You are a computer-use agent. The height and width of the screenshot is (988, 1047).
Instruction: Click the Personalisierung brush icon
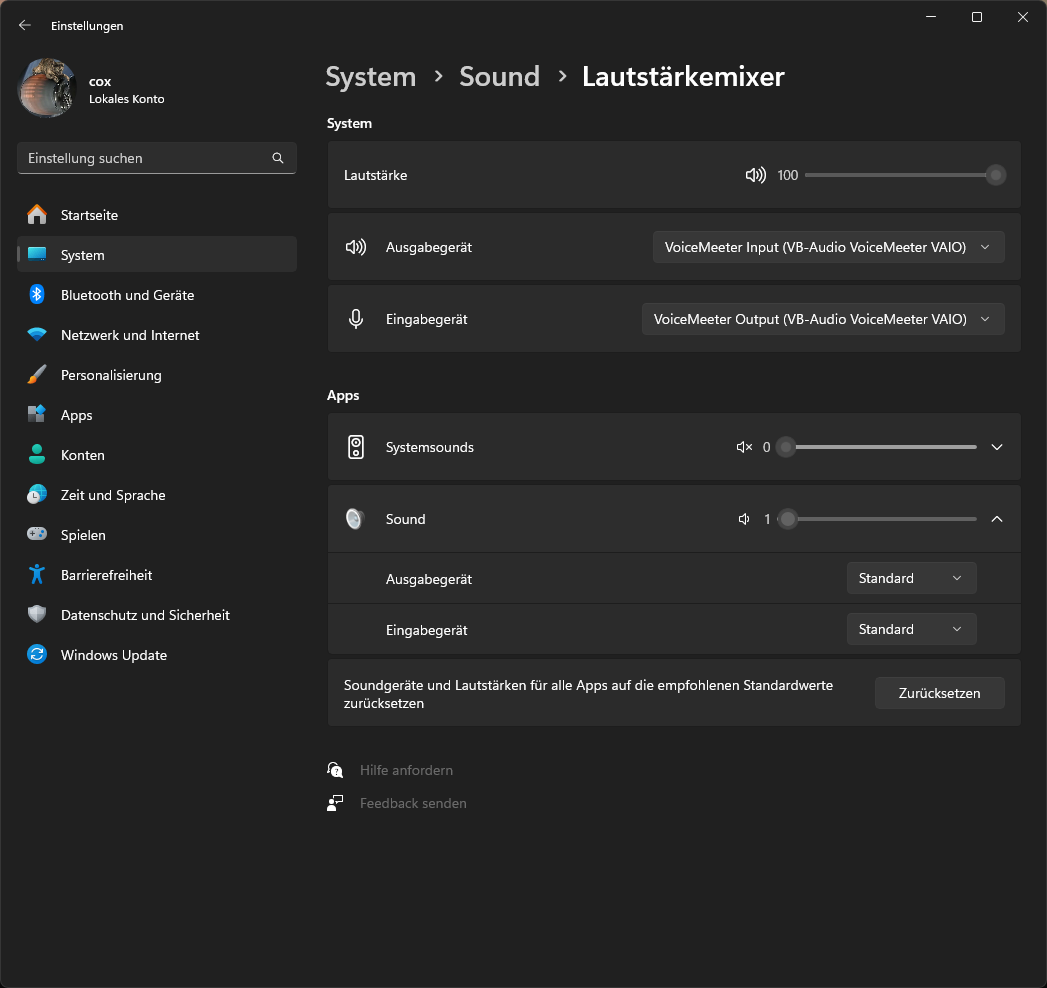(37, 375)
